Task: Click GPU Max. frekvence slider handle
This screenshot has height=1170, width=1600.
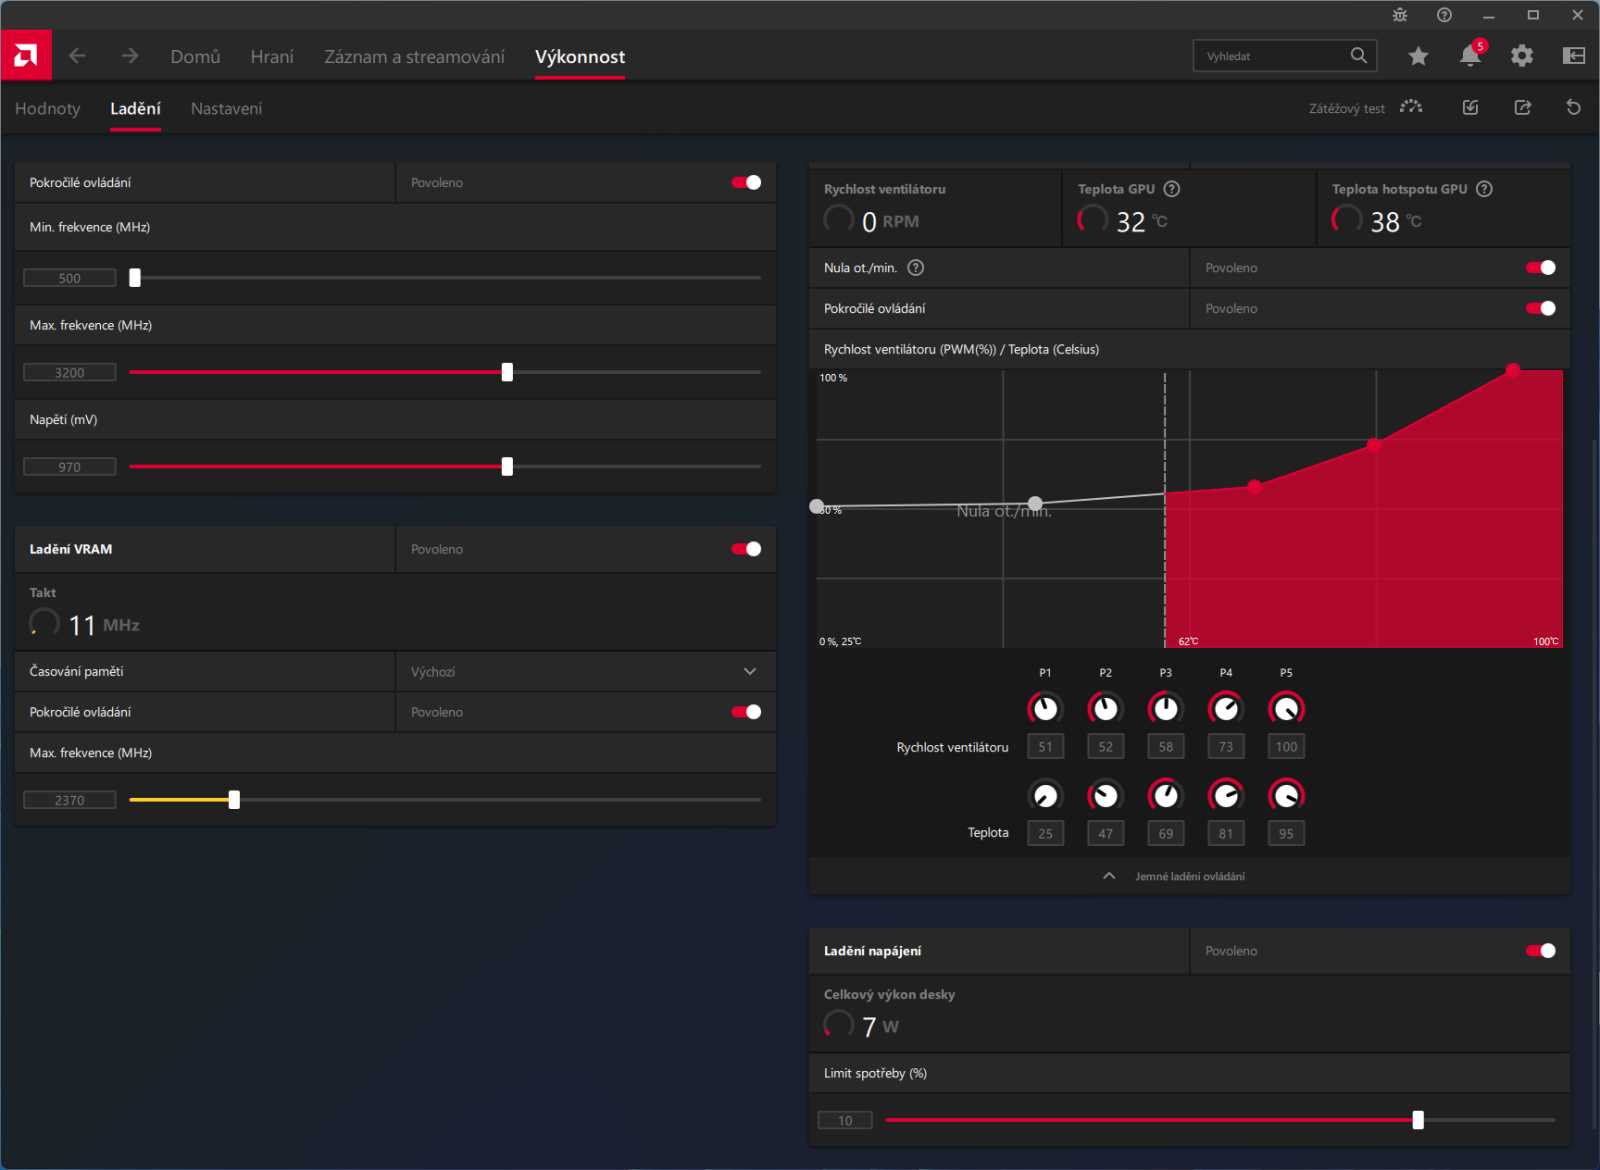Action: tap(507, 372)
